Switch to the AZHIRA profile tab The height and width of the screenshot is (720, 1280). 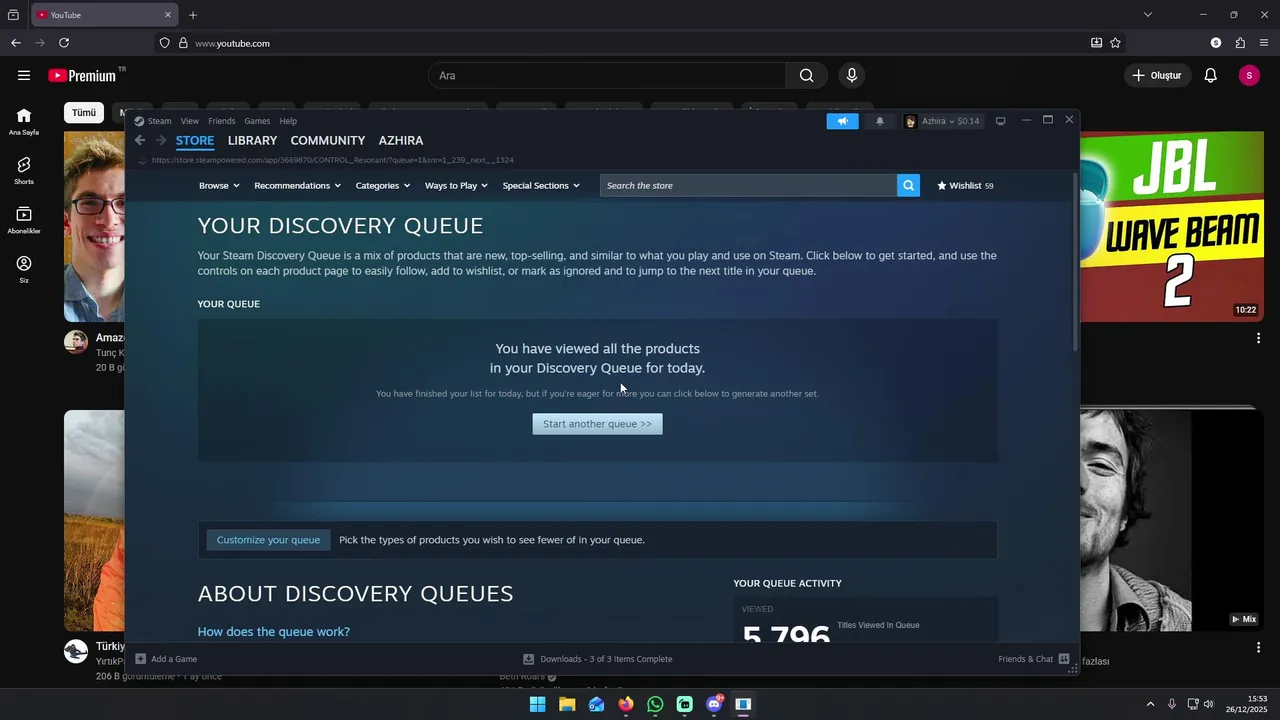pos(401,141)
